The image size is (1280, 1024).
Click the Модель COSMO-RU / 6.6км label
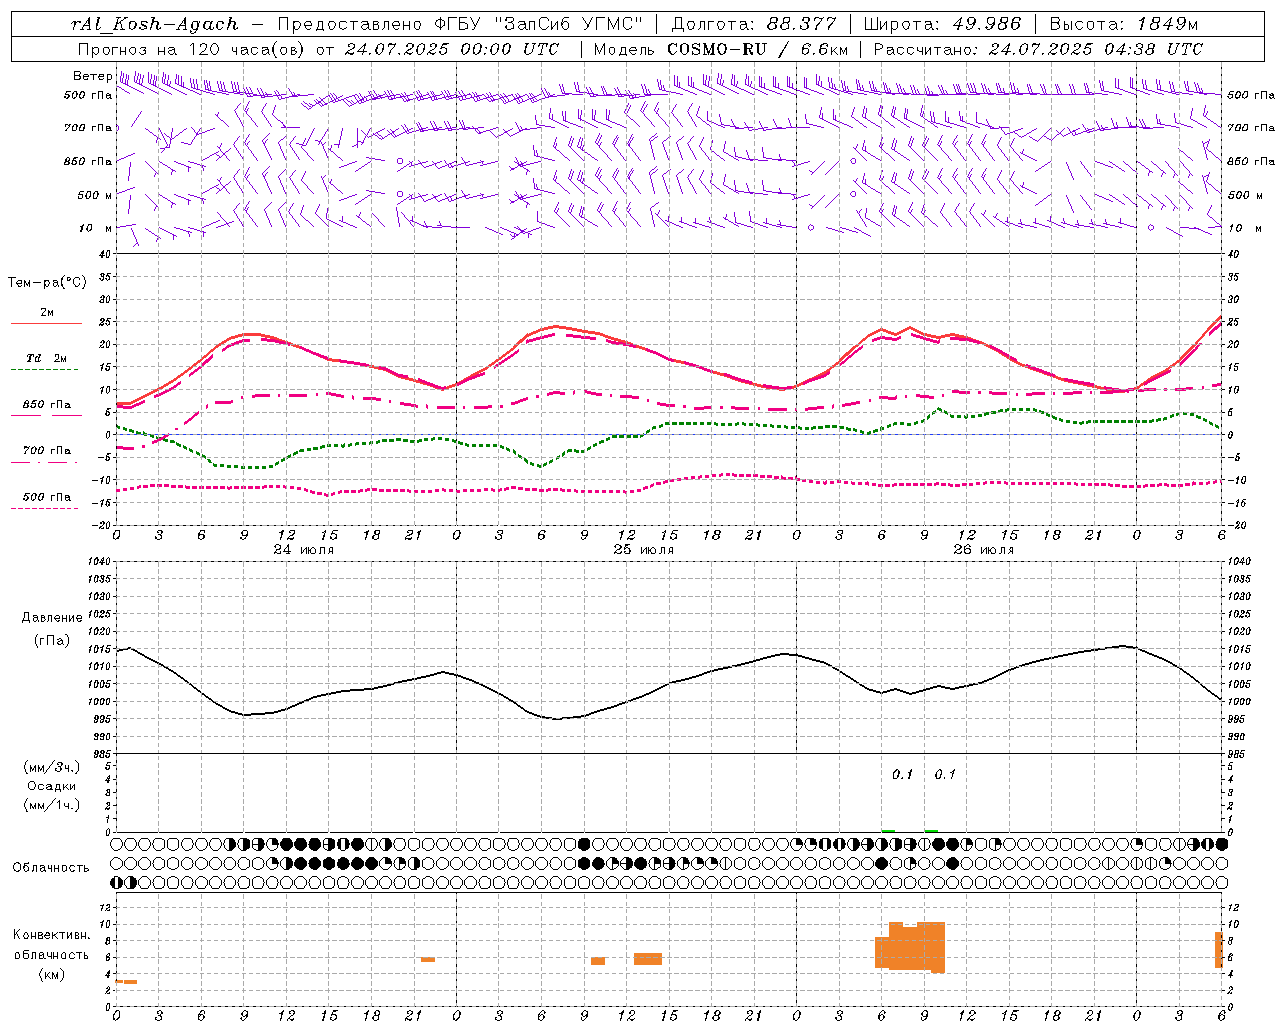click(721, 49)
